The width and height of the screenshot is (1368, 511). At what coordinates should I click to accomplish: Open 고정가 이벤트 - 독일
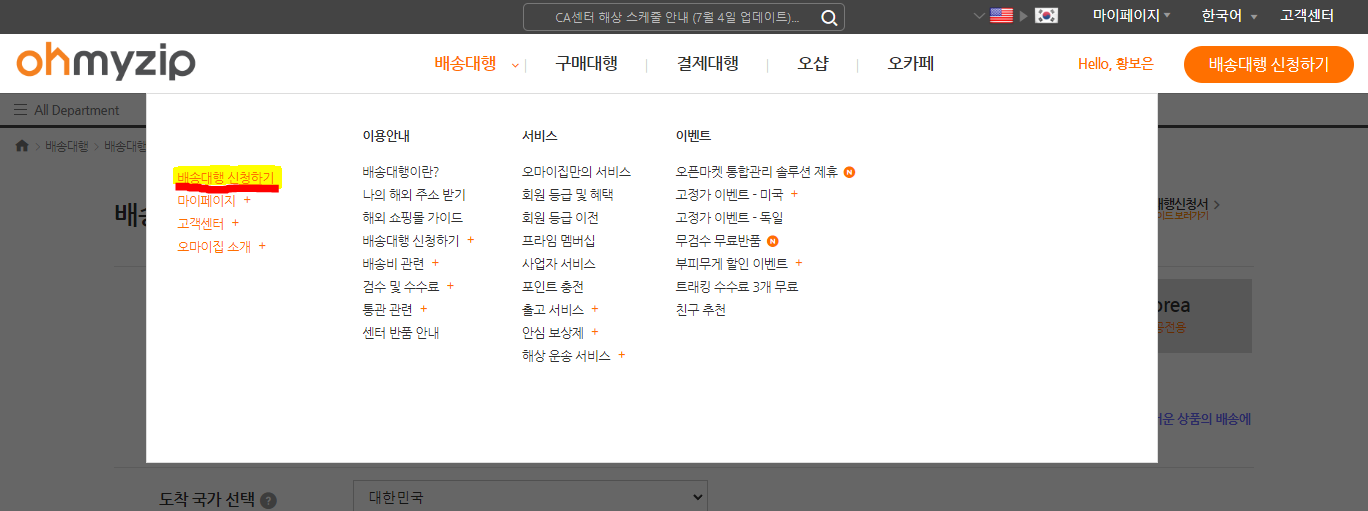point(729,218)
